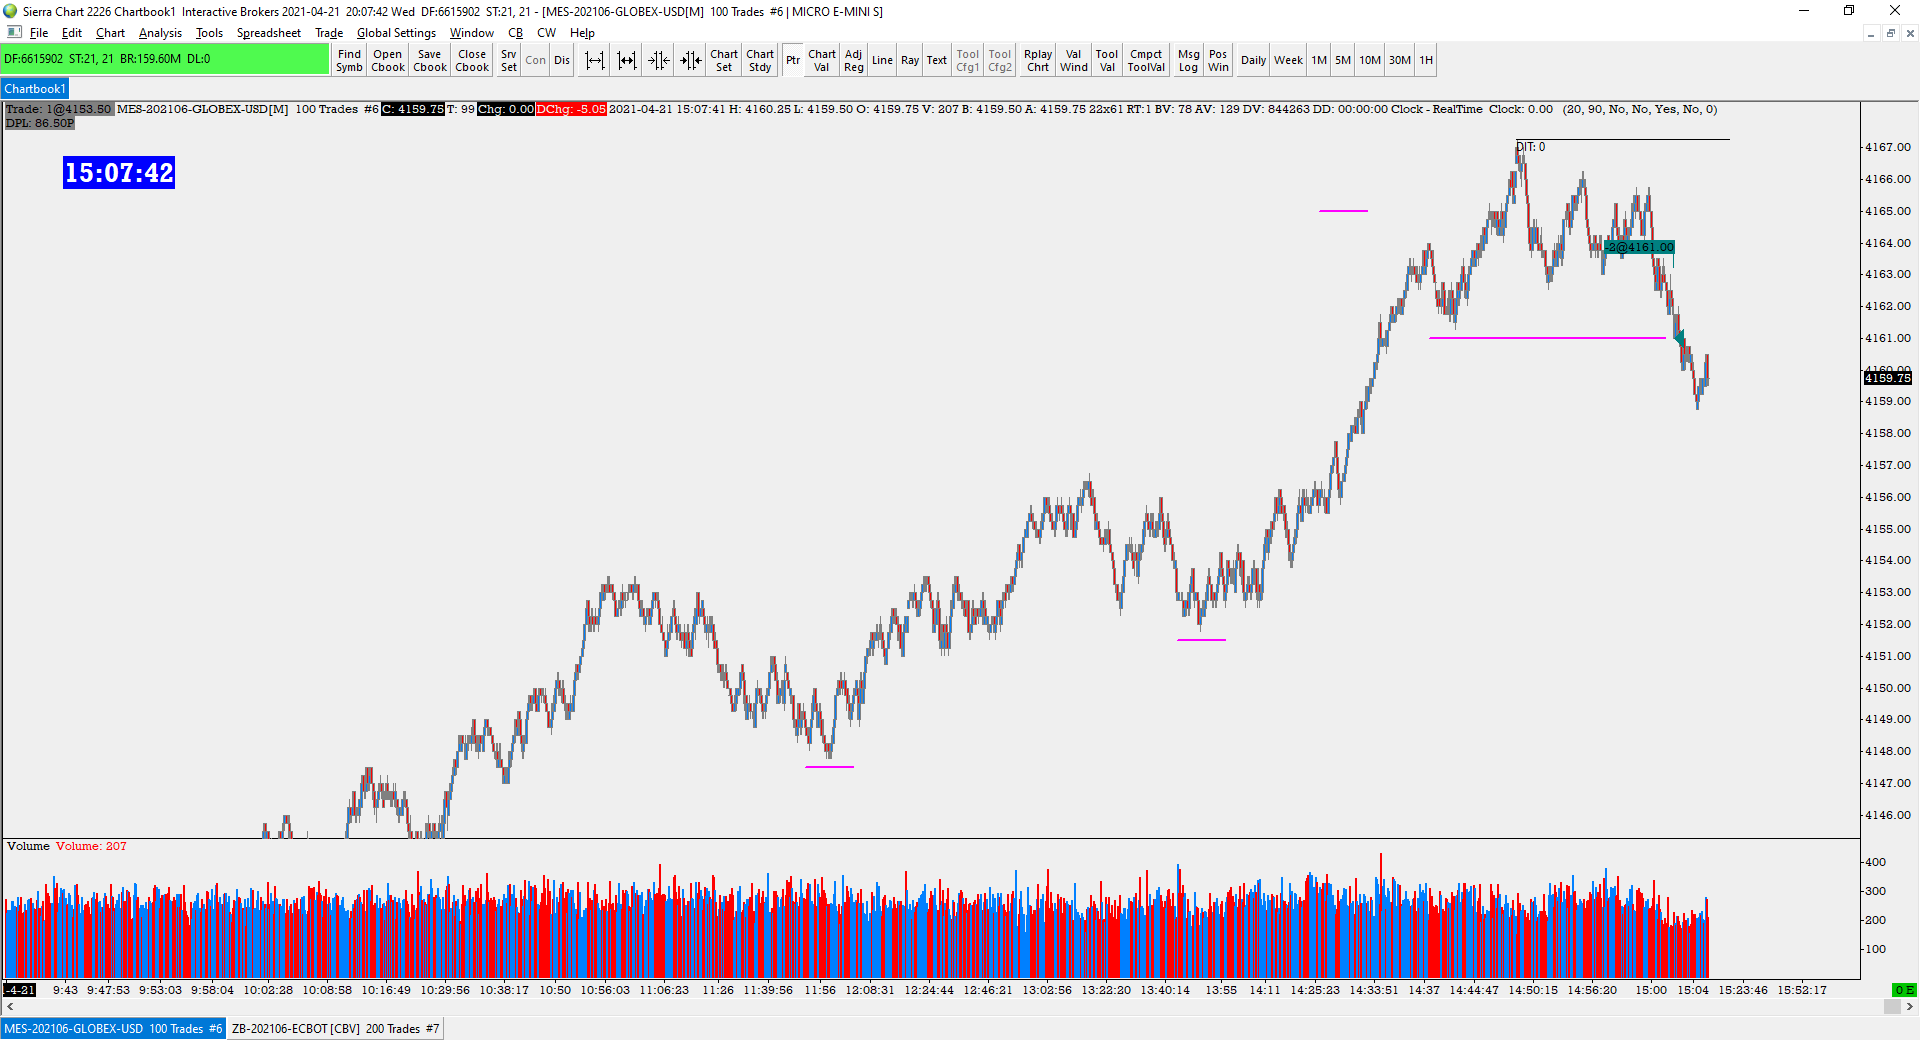Image resolution: width=1920 pixels, height=1040 pixels.
Task: Click the increase bar spacing icon
Action: pyautogui.click(x=595, y=60)
